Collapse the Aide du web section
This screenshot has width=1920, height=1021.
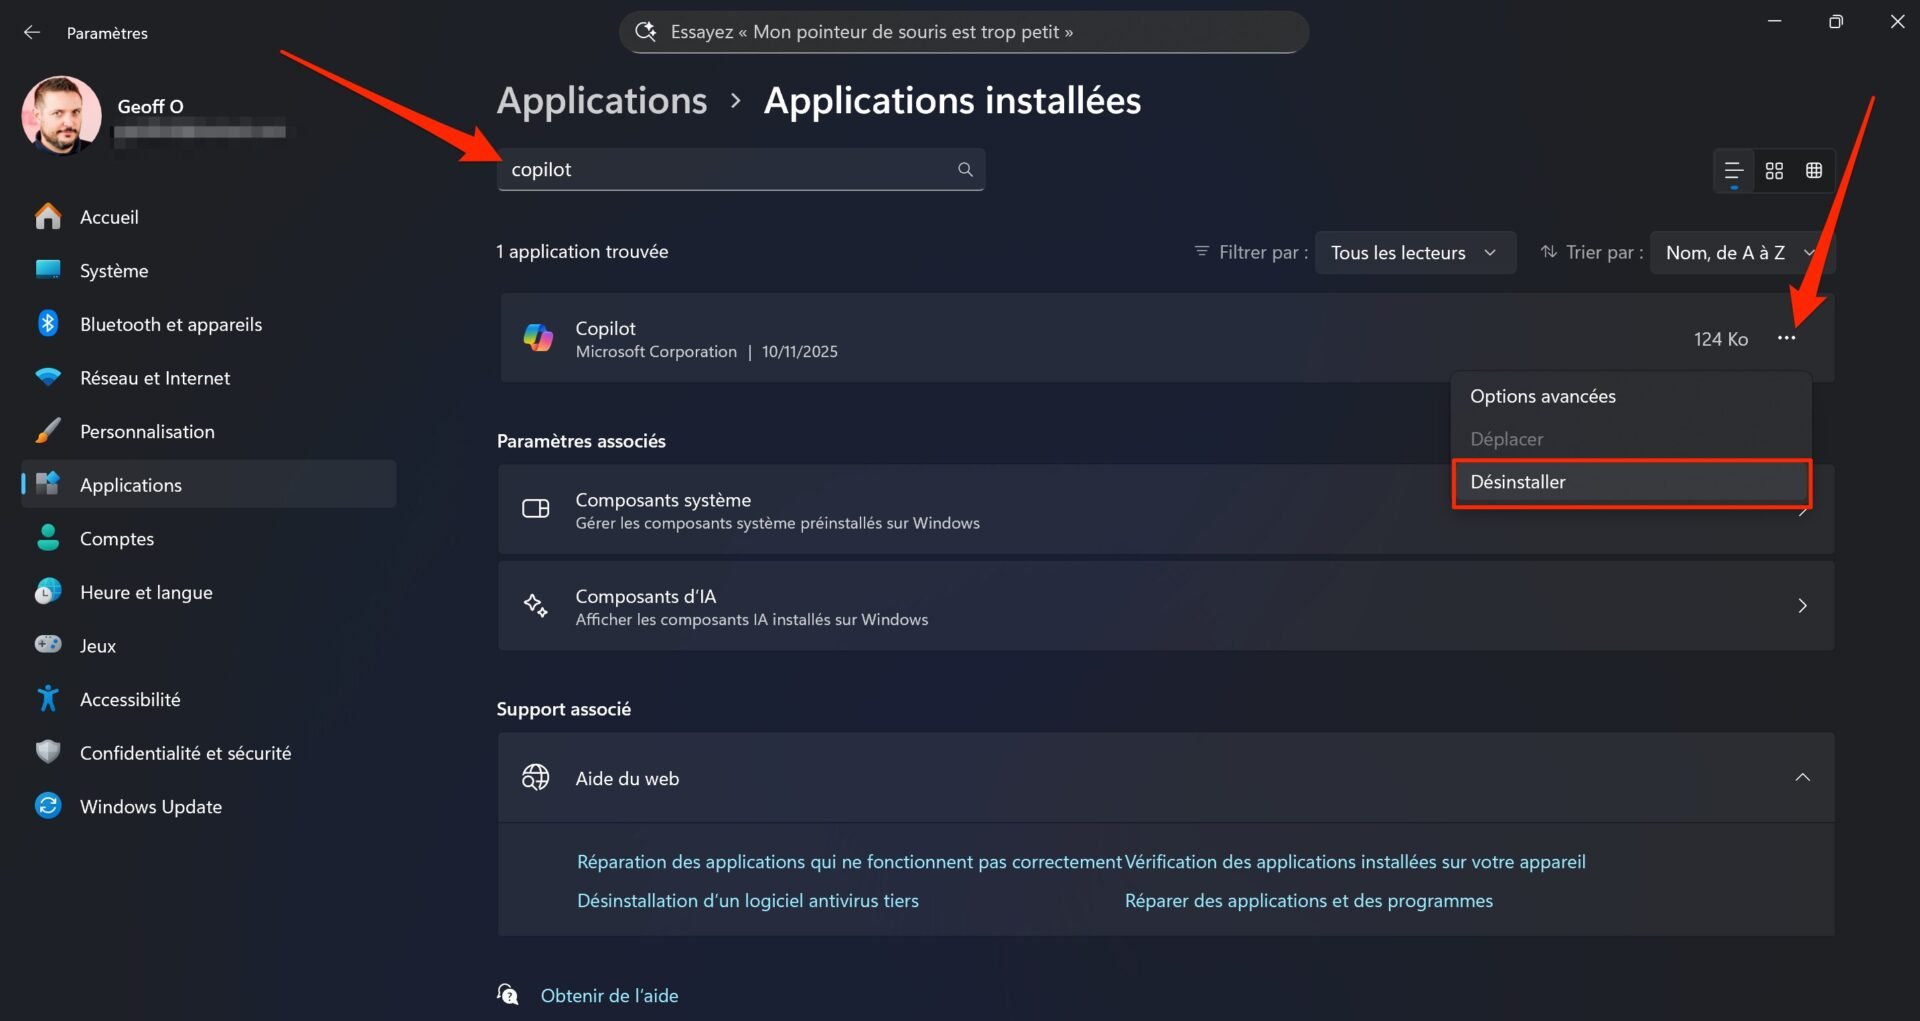pyautogui.click(x=1803, y=777)
